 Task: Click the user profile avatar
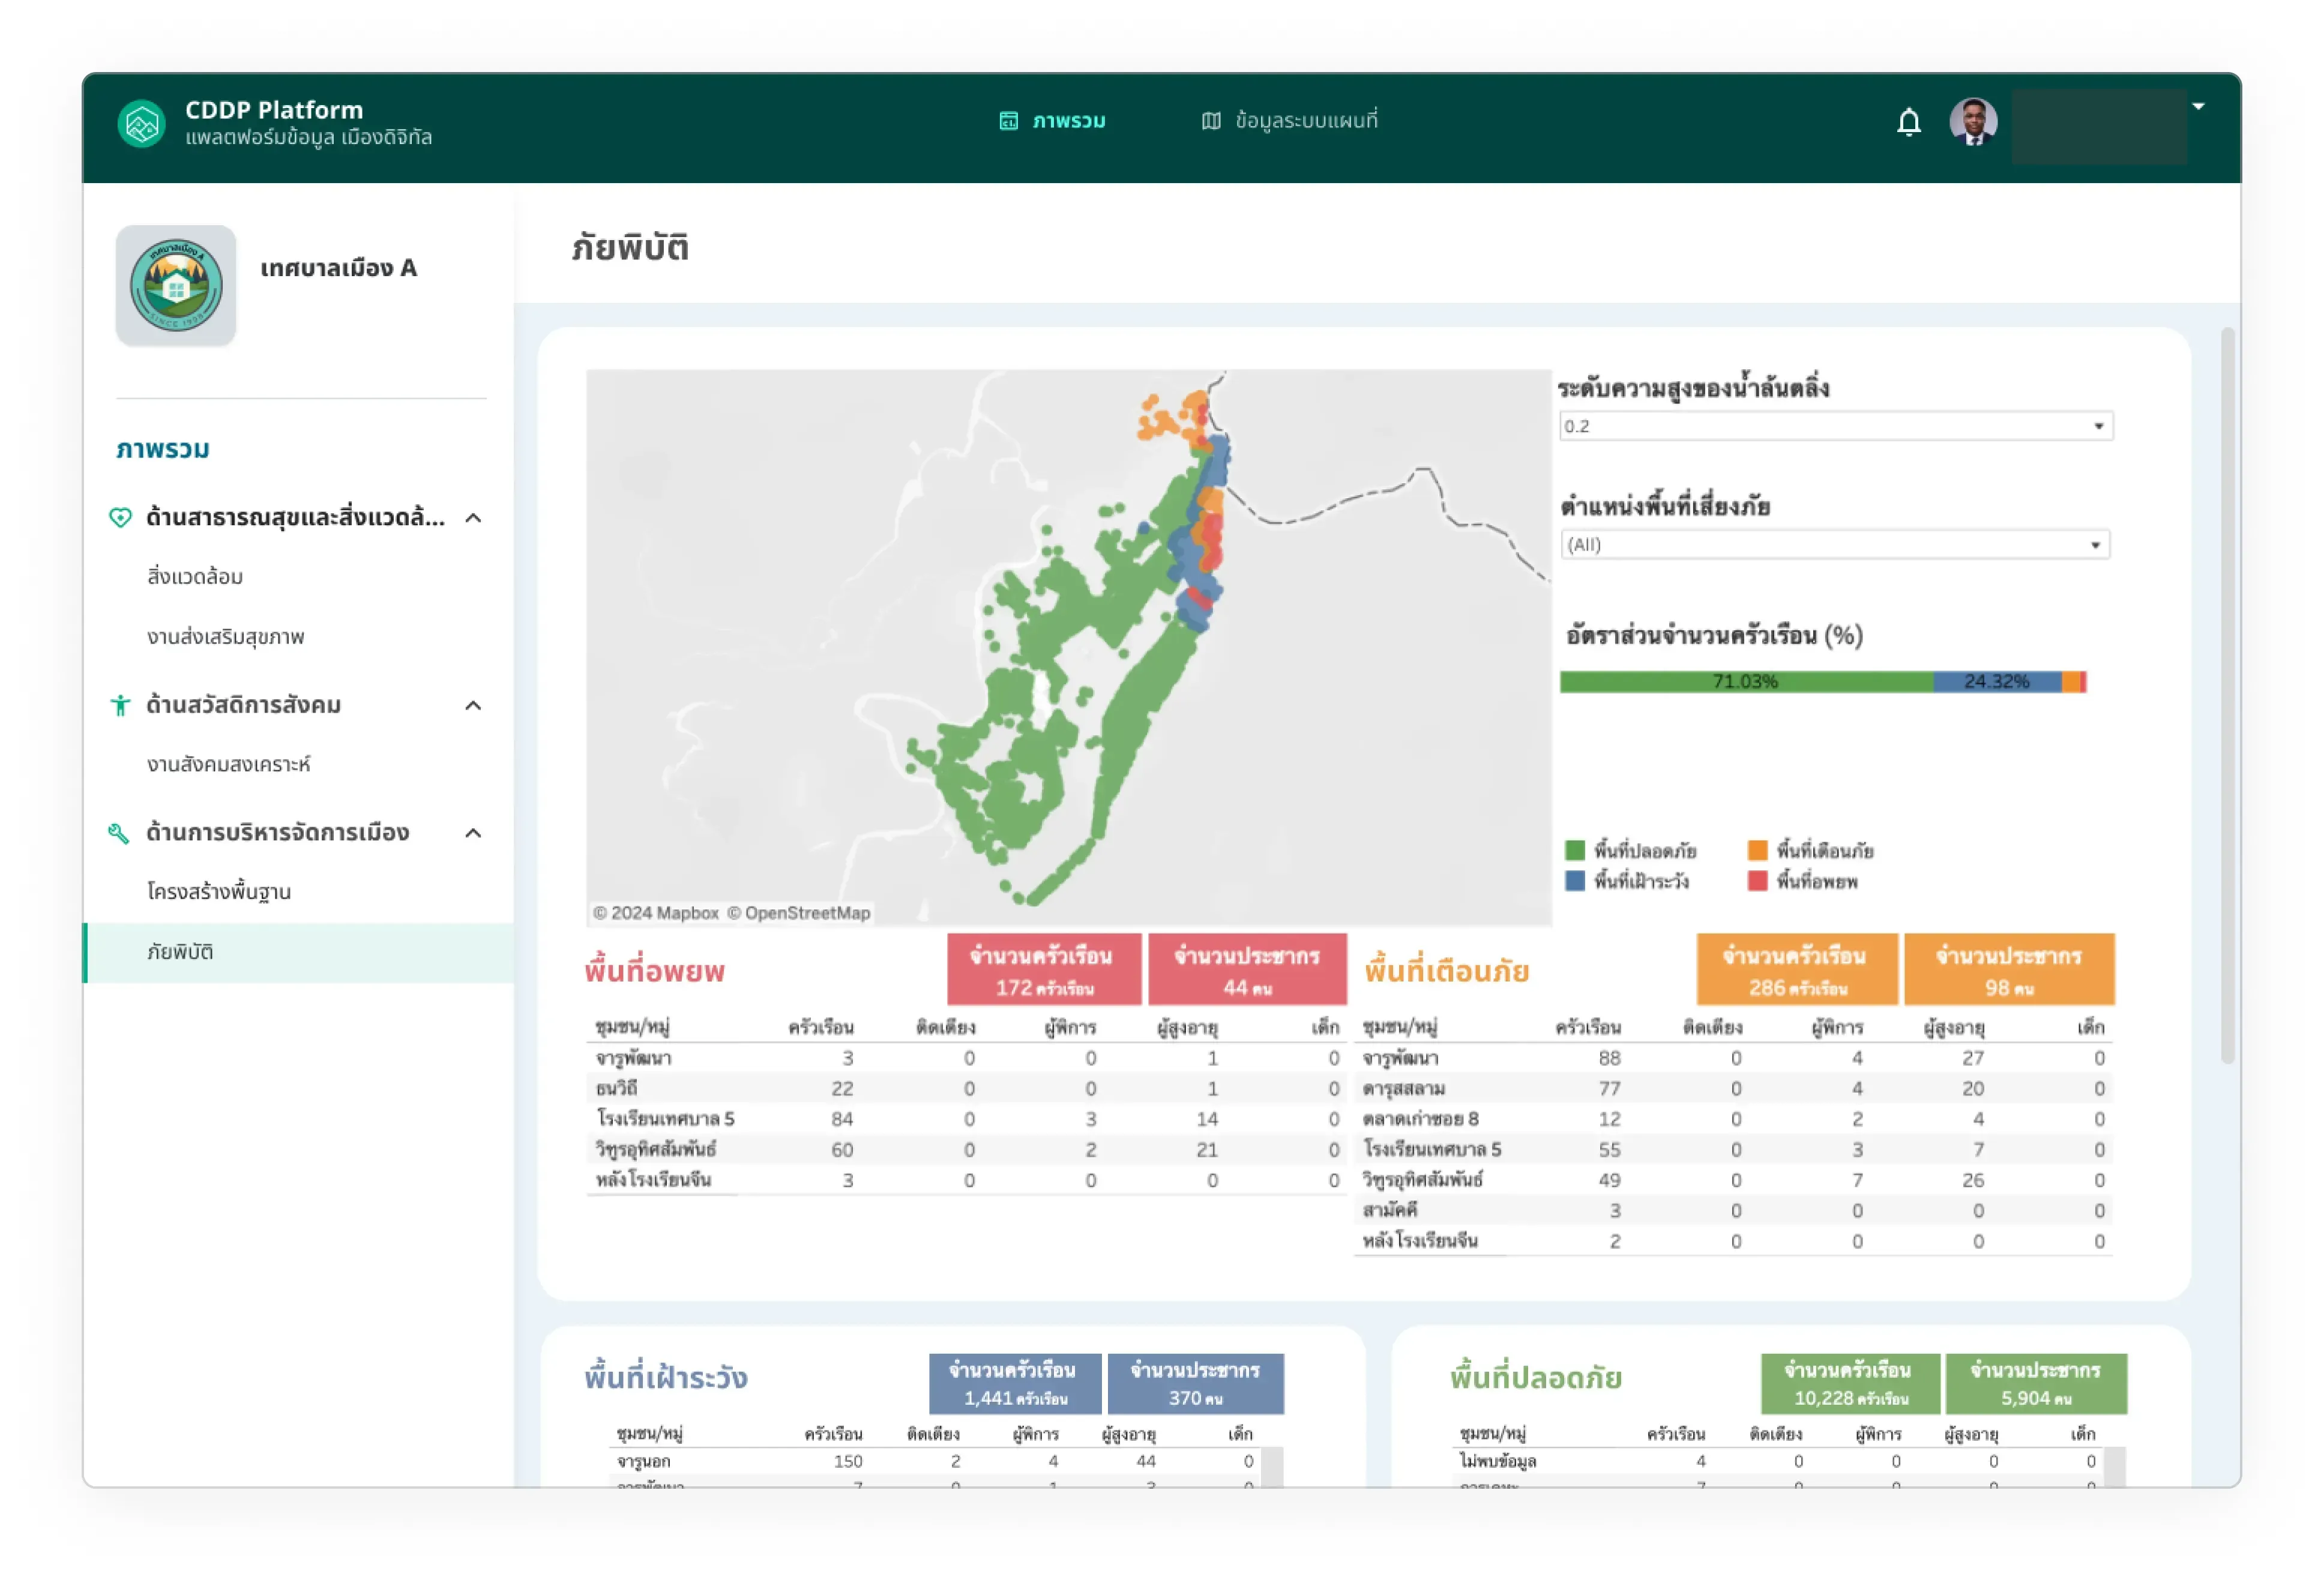[x=1973, y=123]
